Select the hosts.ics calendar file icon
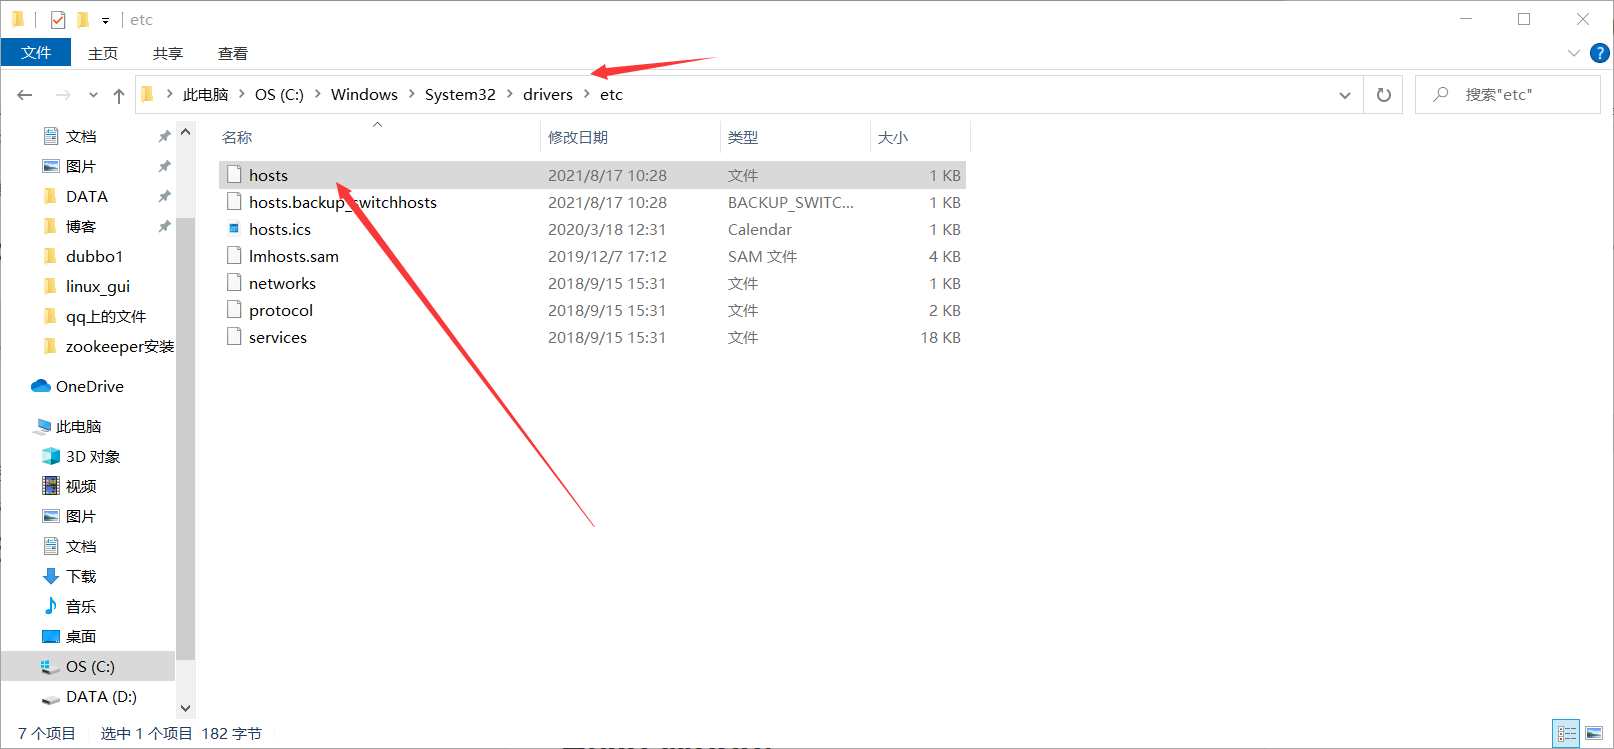This screenshot has height=749, width=1614. tap(234, 229)
